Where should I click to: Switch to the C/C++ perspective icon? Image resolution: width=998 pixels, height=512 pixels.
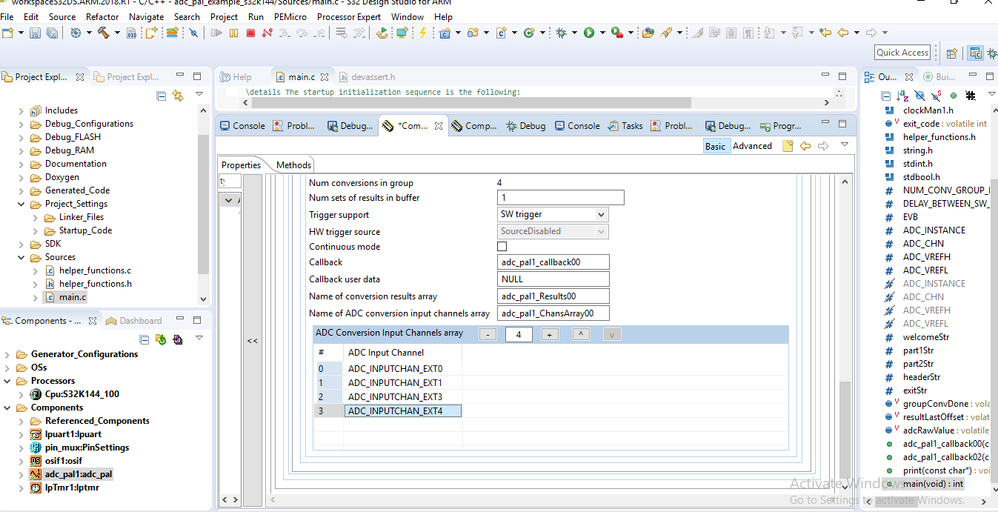975,53
